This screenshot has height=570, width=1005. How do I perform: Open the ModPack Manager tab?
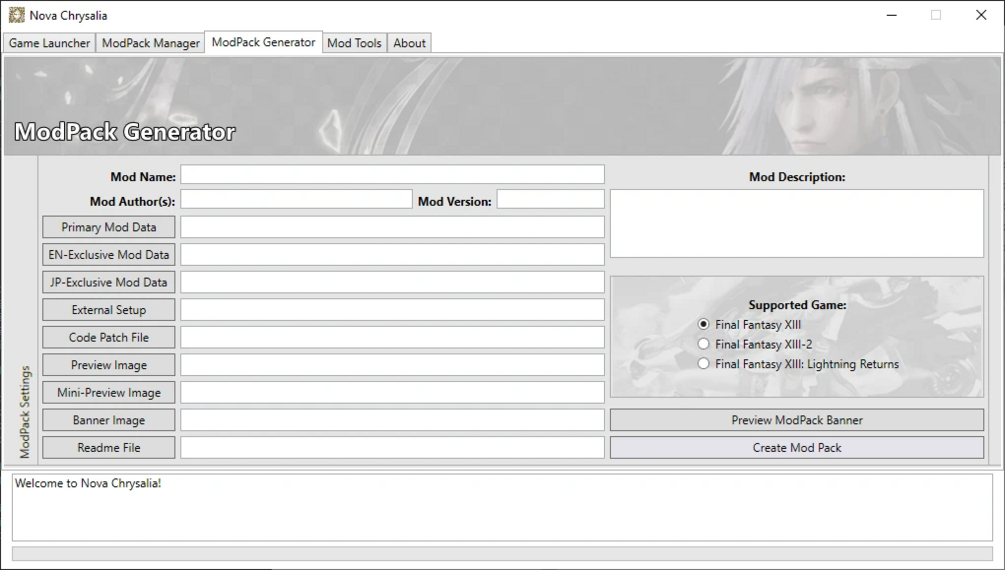(x=151, y=43)
